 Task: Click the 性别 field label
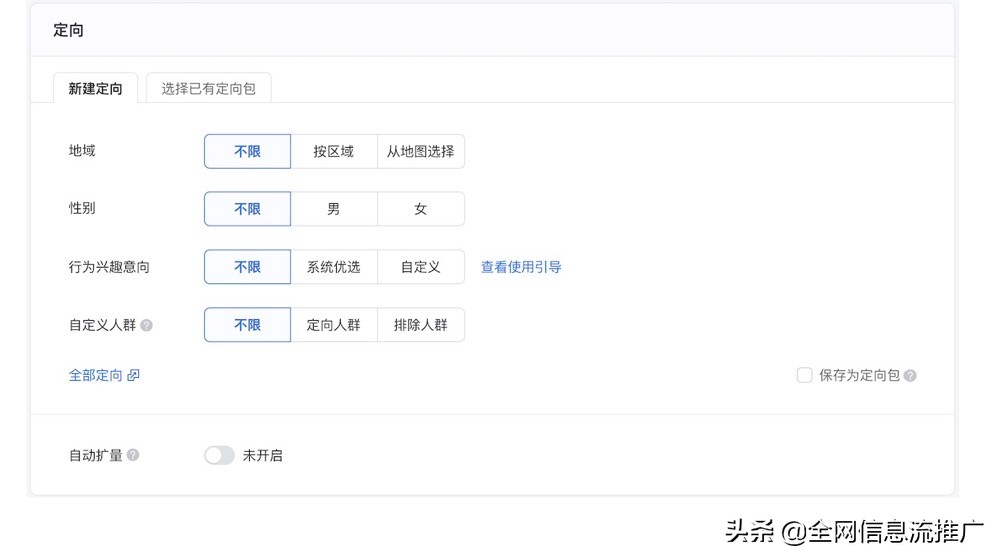82,208
